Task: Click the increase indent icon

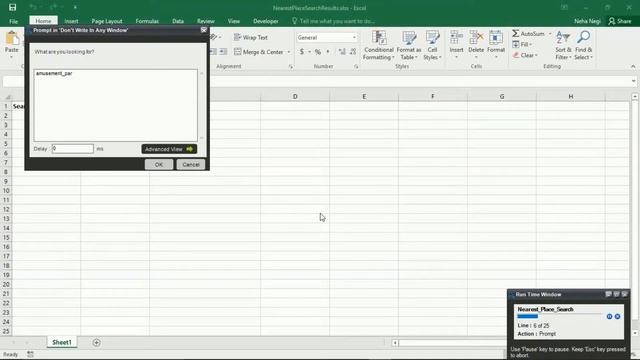Action: (223, 52)
